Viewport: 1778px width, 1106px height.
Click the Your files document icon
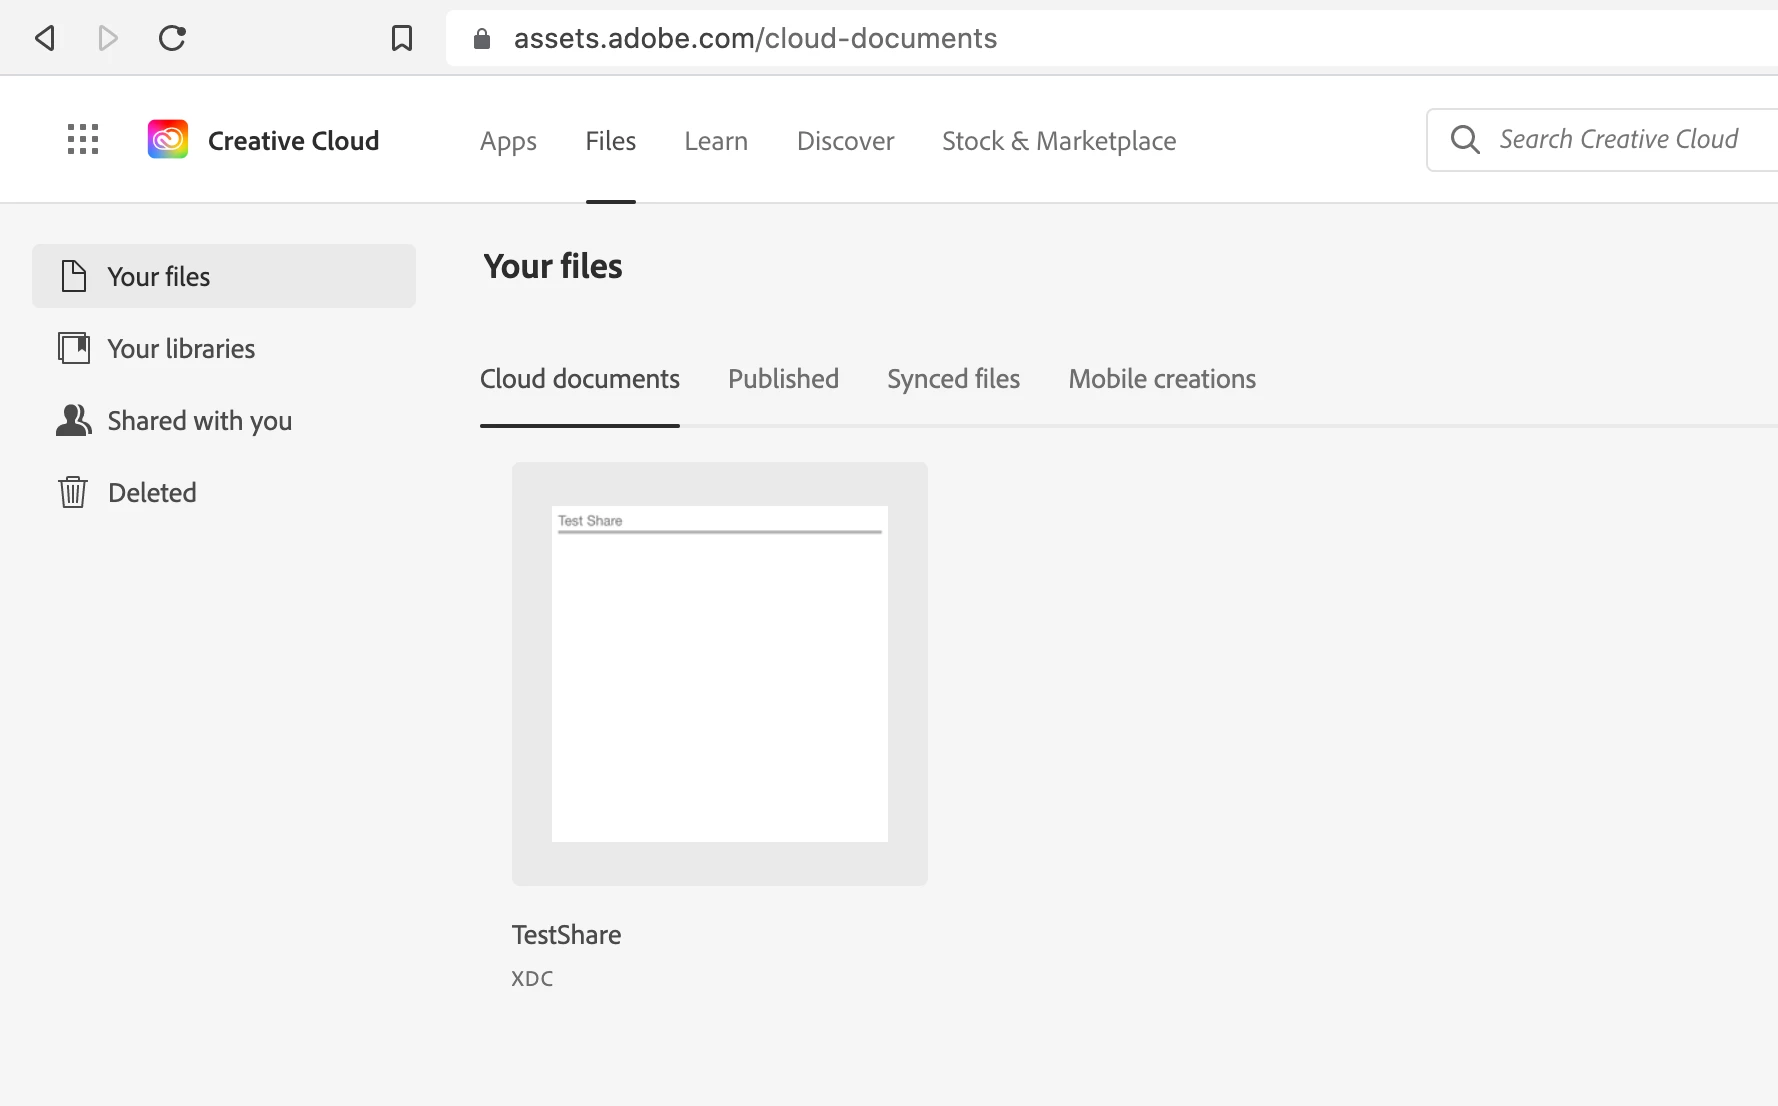(x=74, y=276)
